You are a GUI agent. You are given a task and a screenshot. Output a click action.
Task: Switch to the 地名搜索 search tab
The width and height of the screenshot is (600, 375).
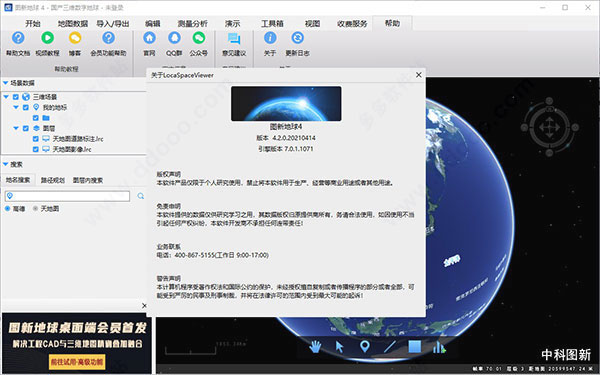click(x=18, y=180)
